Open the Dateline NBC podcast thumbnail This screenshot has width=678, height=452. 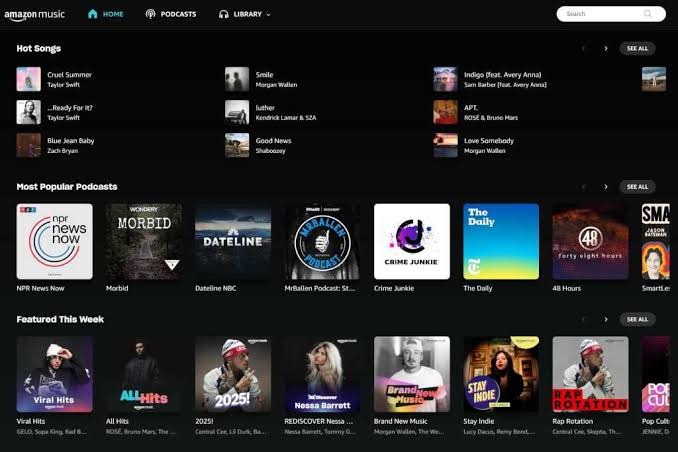pos(232,241)
